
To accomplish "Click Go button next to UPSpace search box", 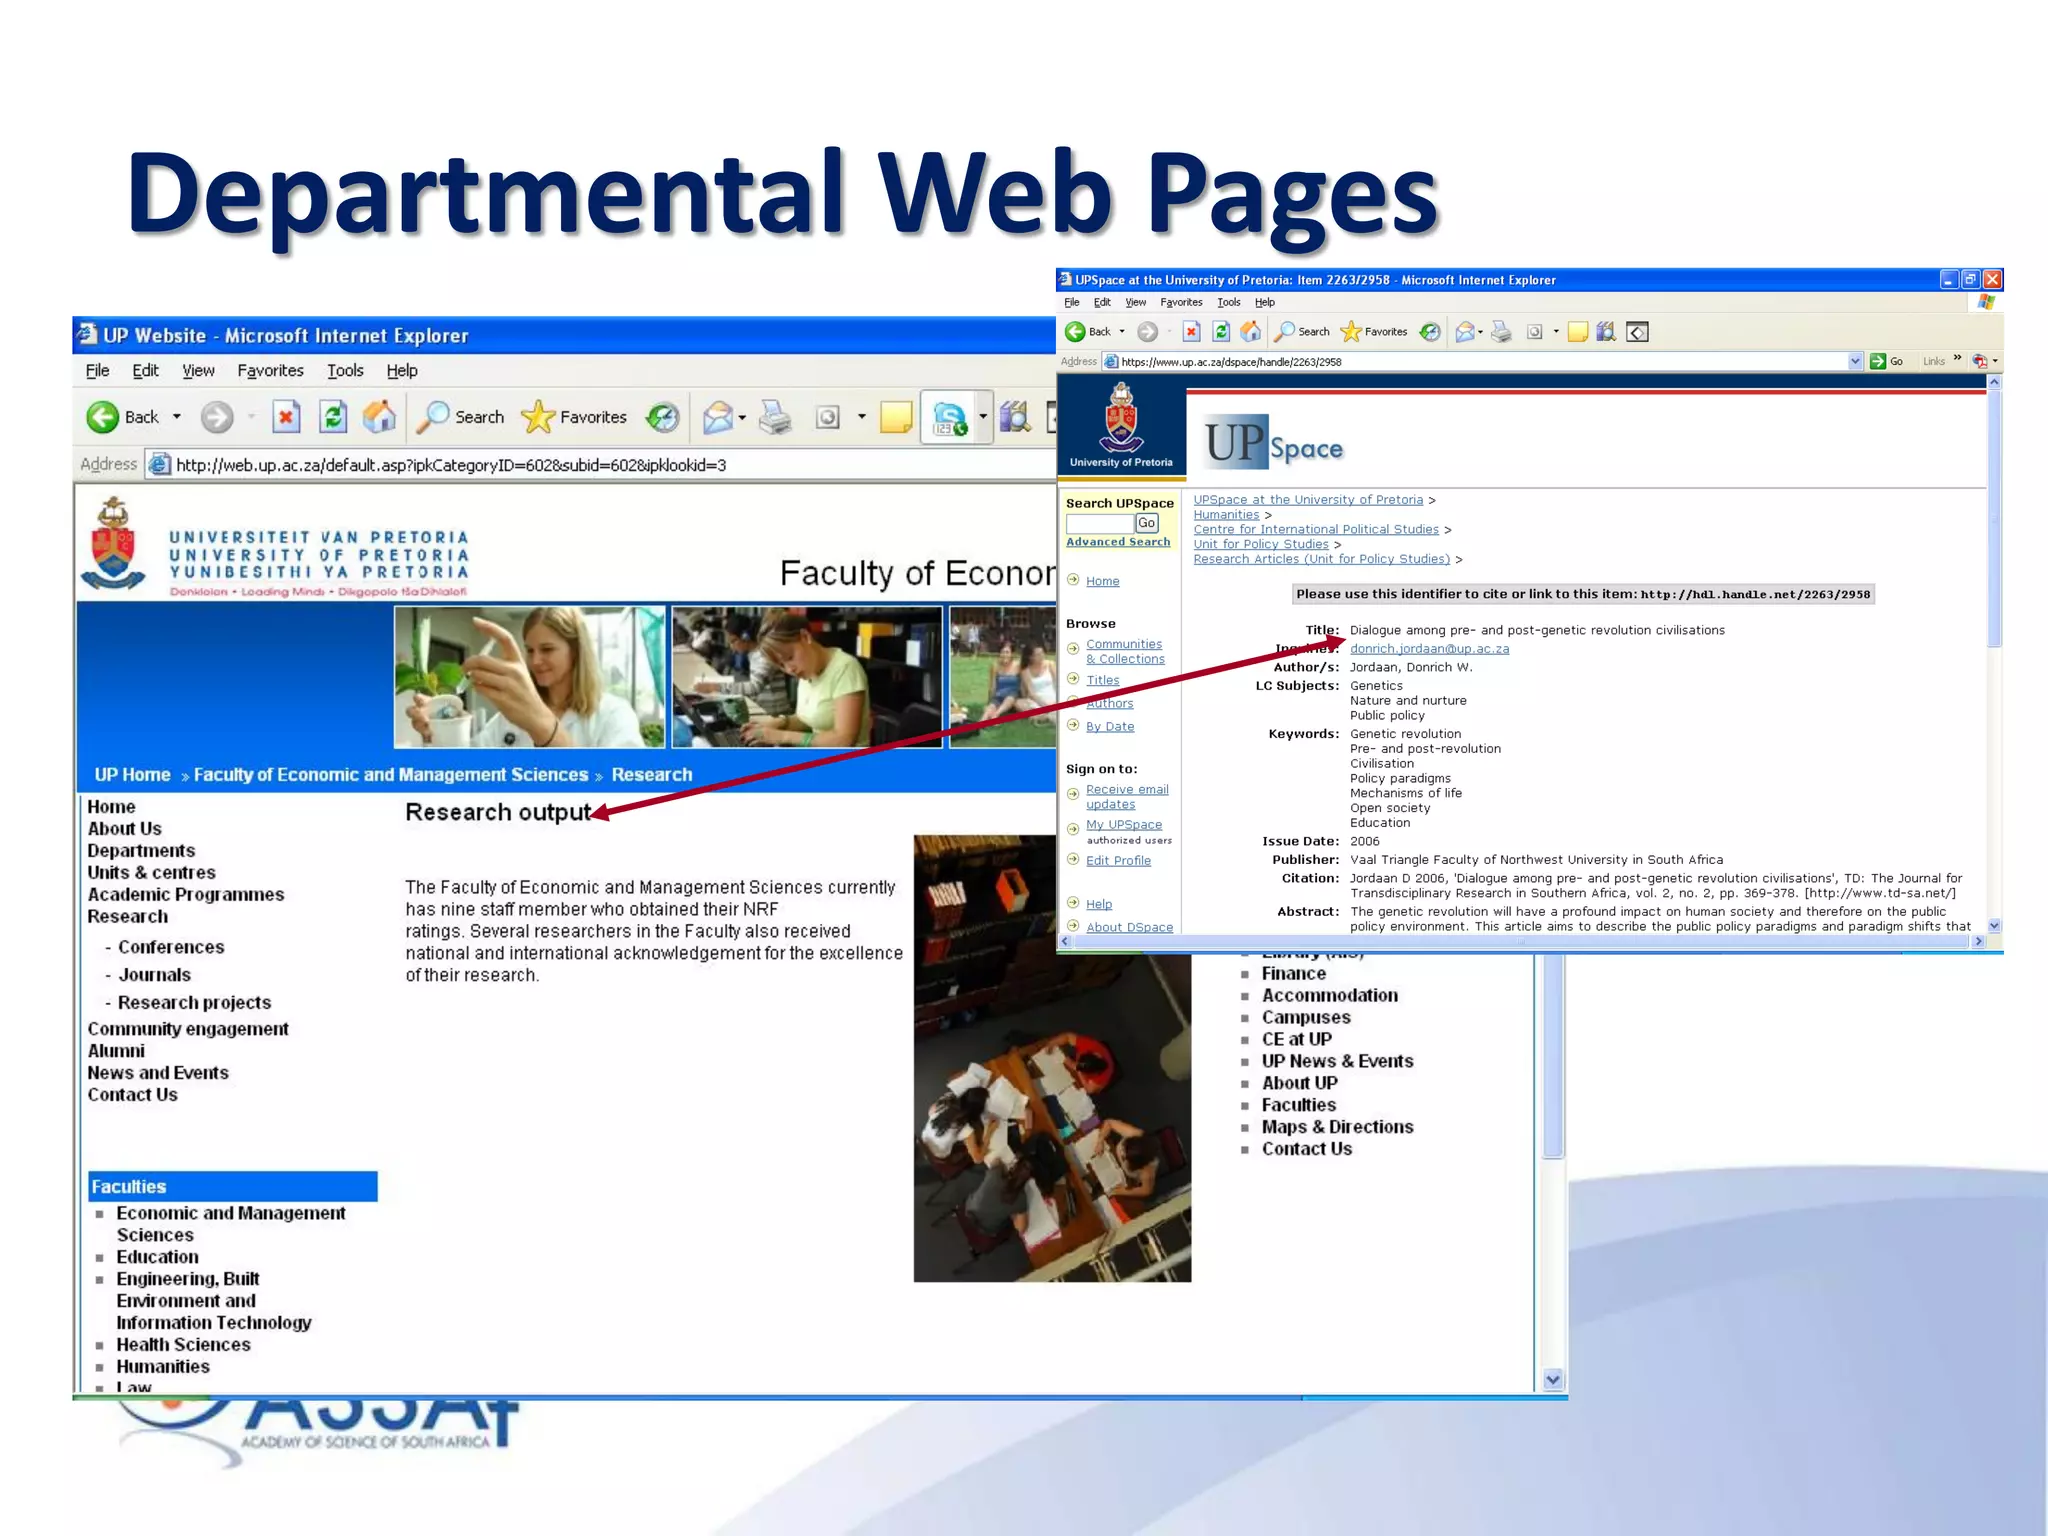I will point(1147,523).
